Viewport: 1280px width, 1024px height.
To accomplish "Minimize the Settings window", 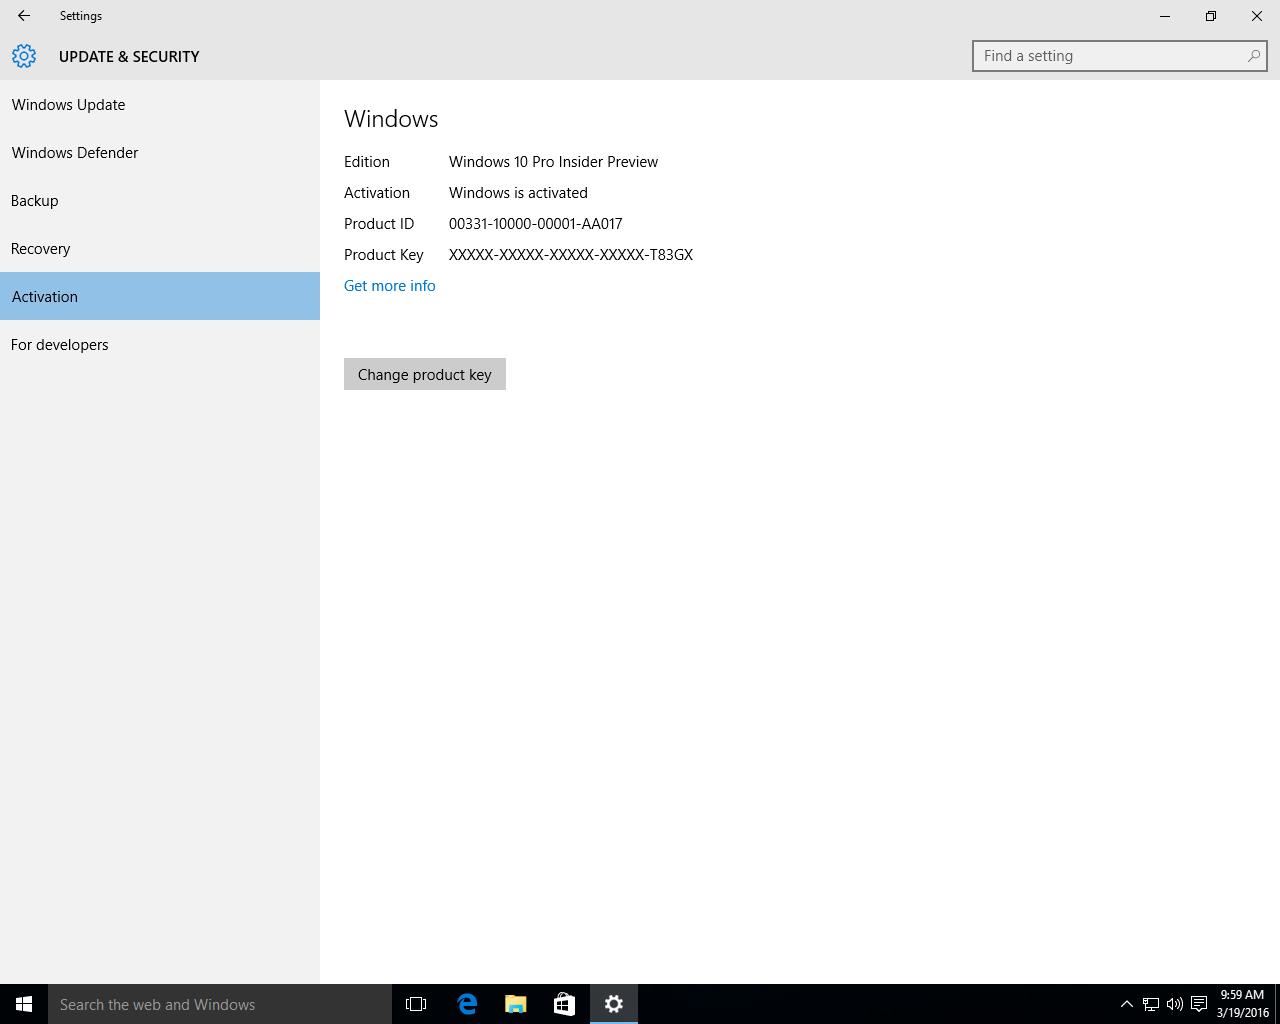I will [1165, 16].
